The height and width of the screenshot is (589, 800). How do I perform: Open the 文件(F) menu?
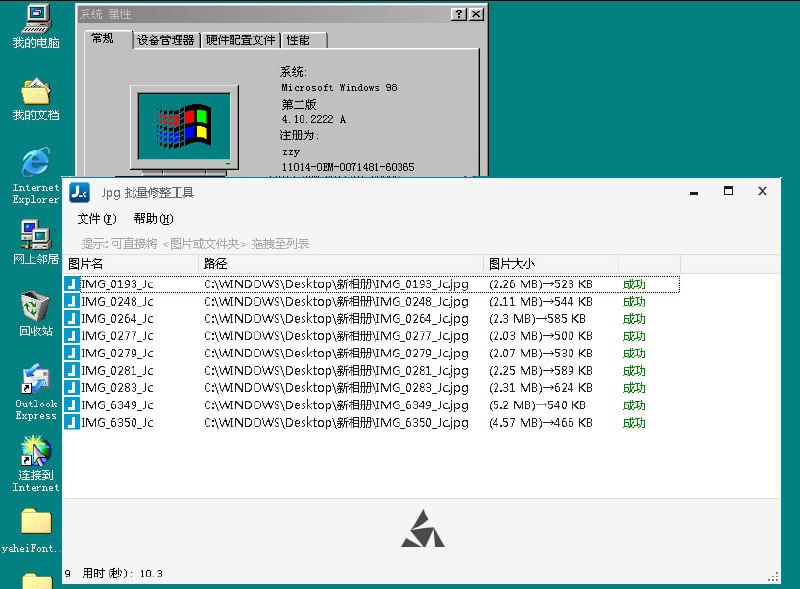point(94,218)
